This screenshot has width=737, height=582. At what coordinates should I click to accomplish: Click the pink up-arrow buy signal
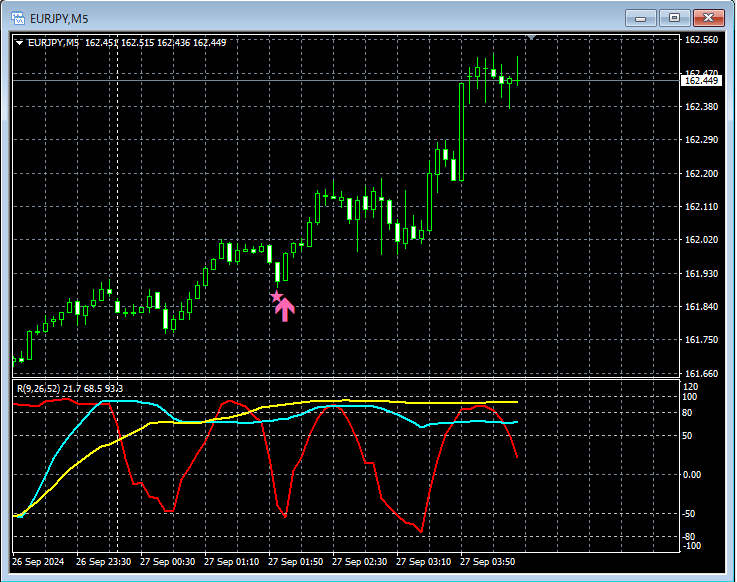pos(285,309)
